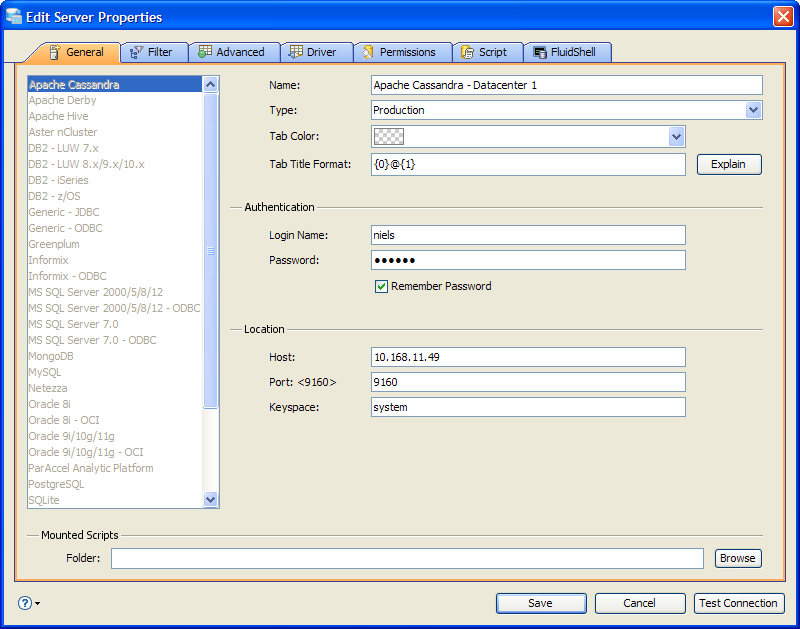
Task: Close the Edit Server Properties dialog
Action: pos(783,16)
